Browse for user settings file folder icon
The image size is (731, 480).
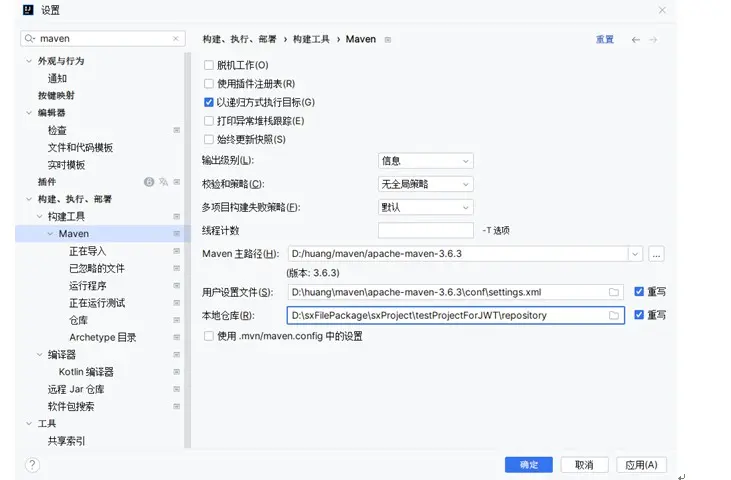pos(614,292)
